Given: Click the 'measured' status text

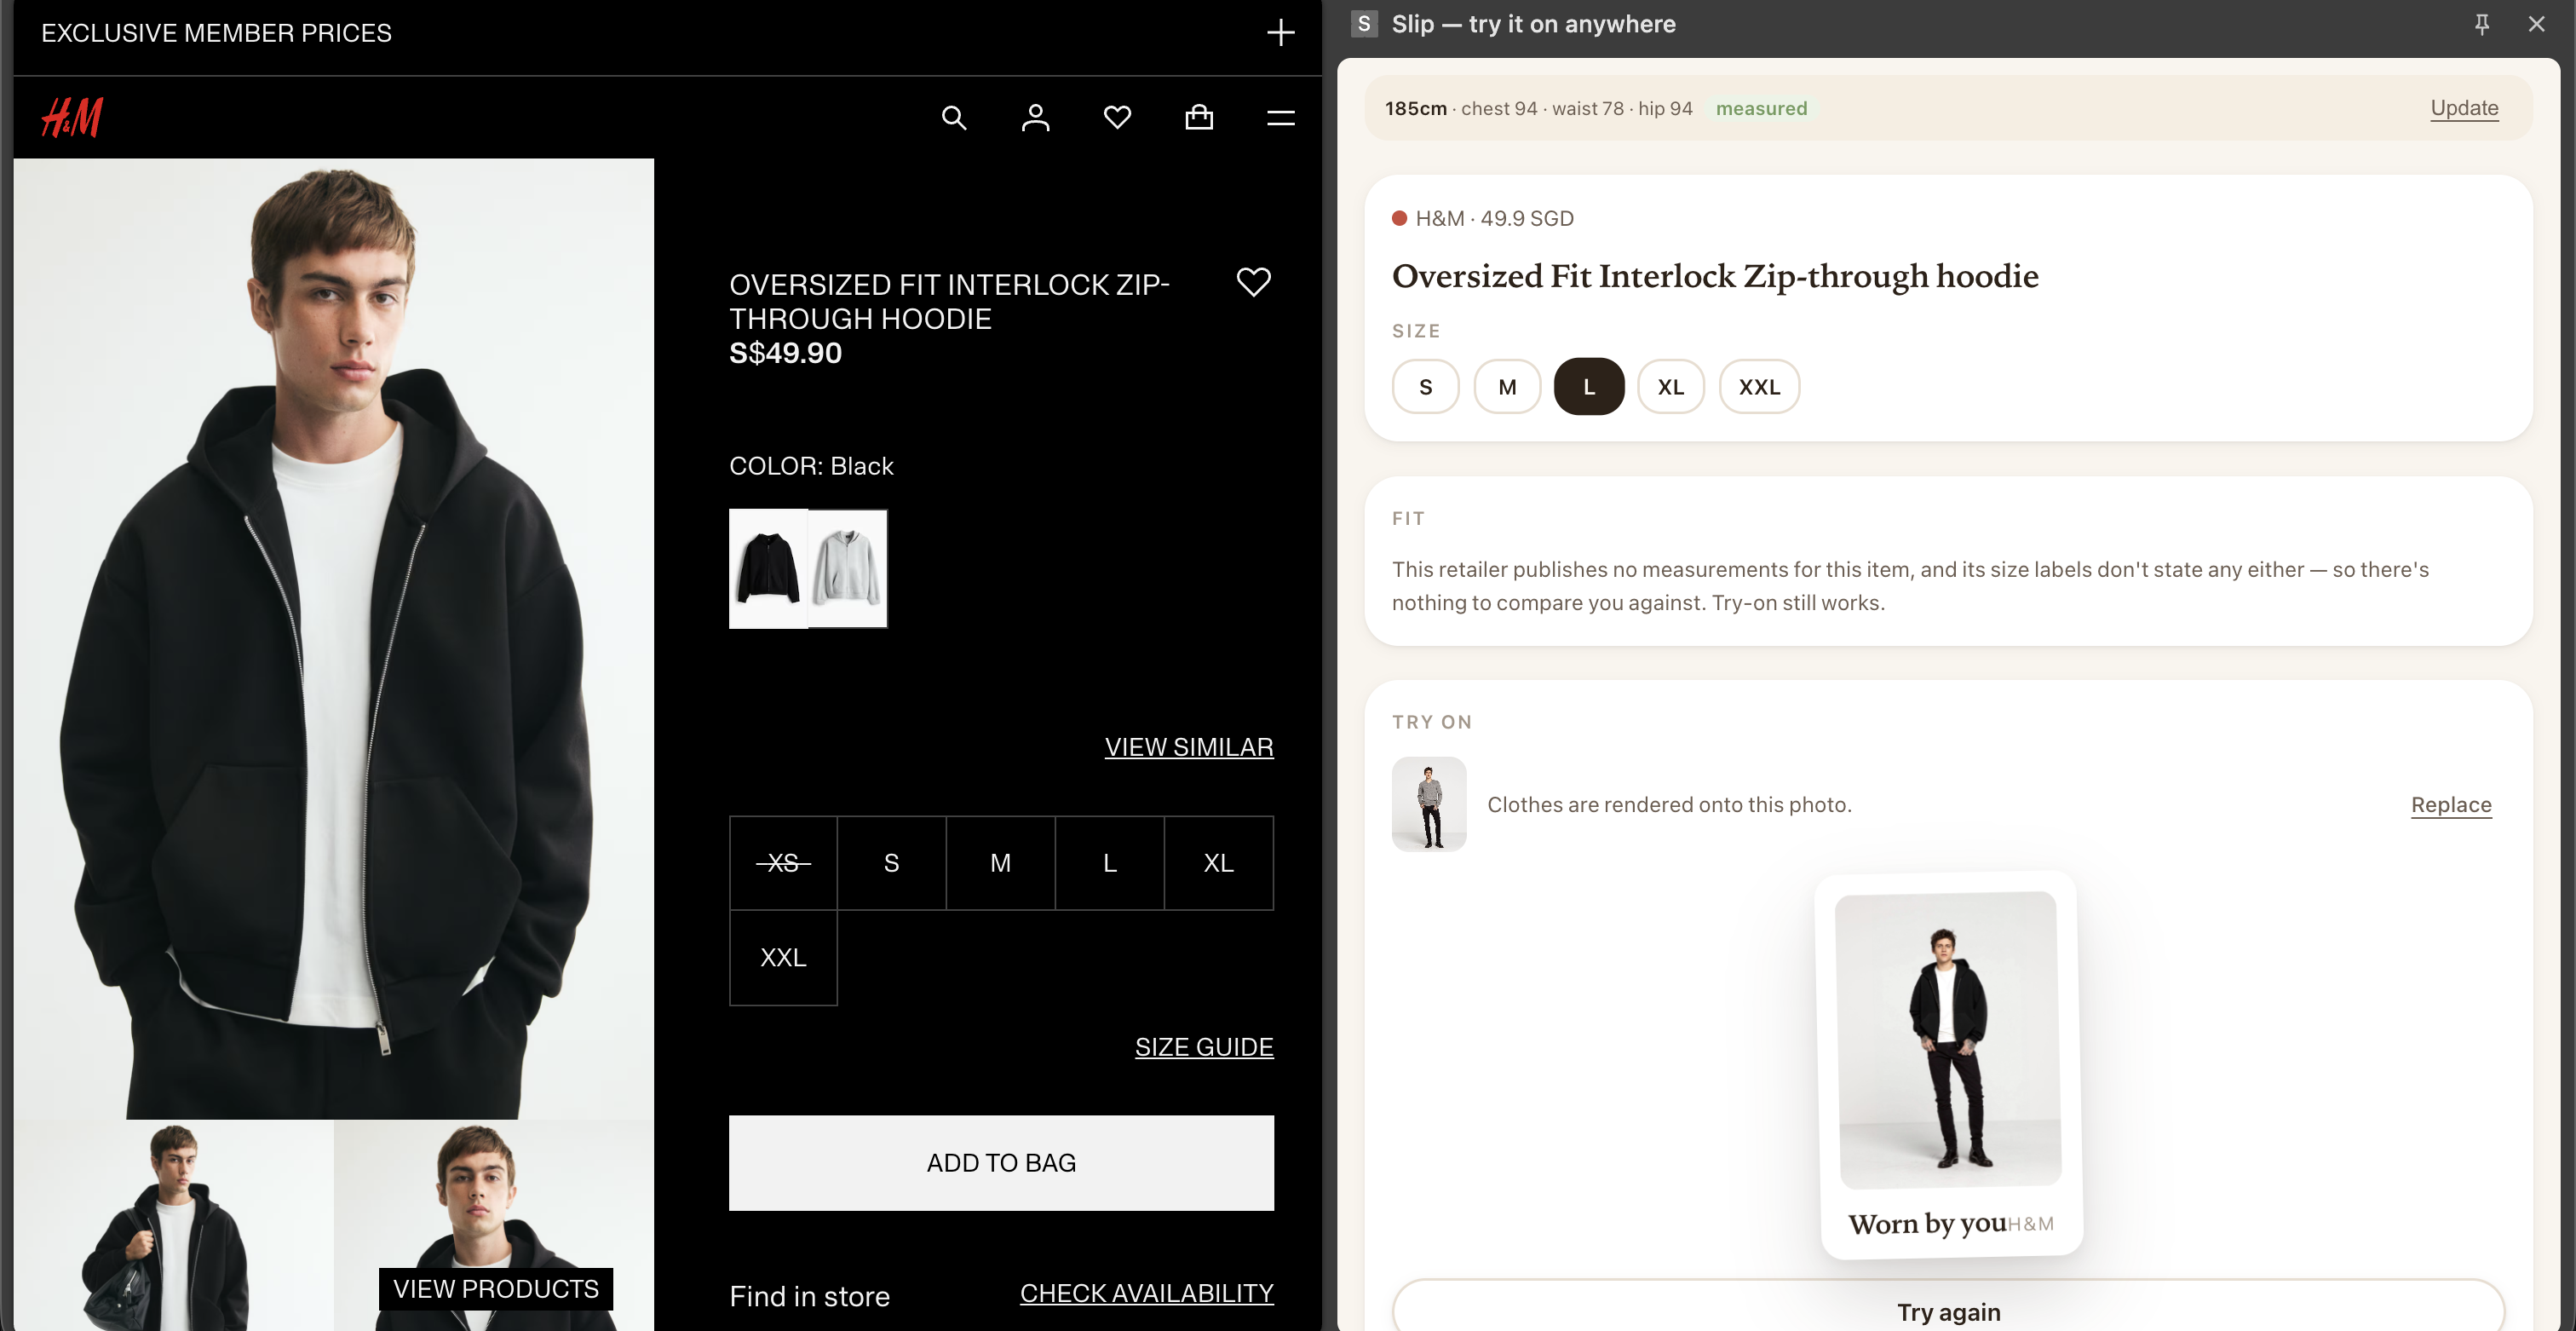Looking at the screenshot, I should (1761, 108).
